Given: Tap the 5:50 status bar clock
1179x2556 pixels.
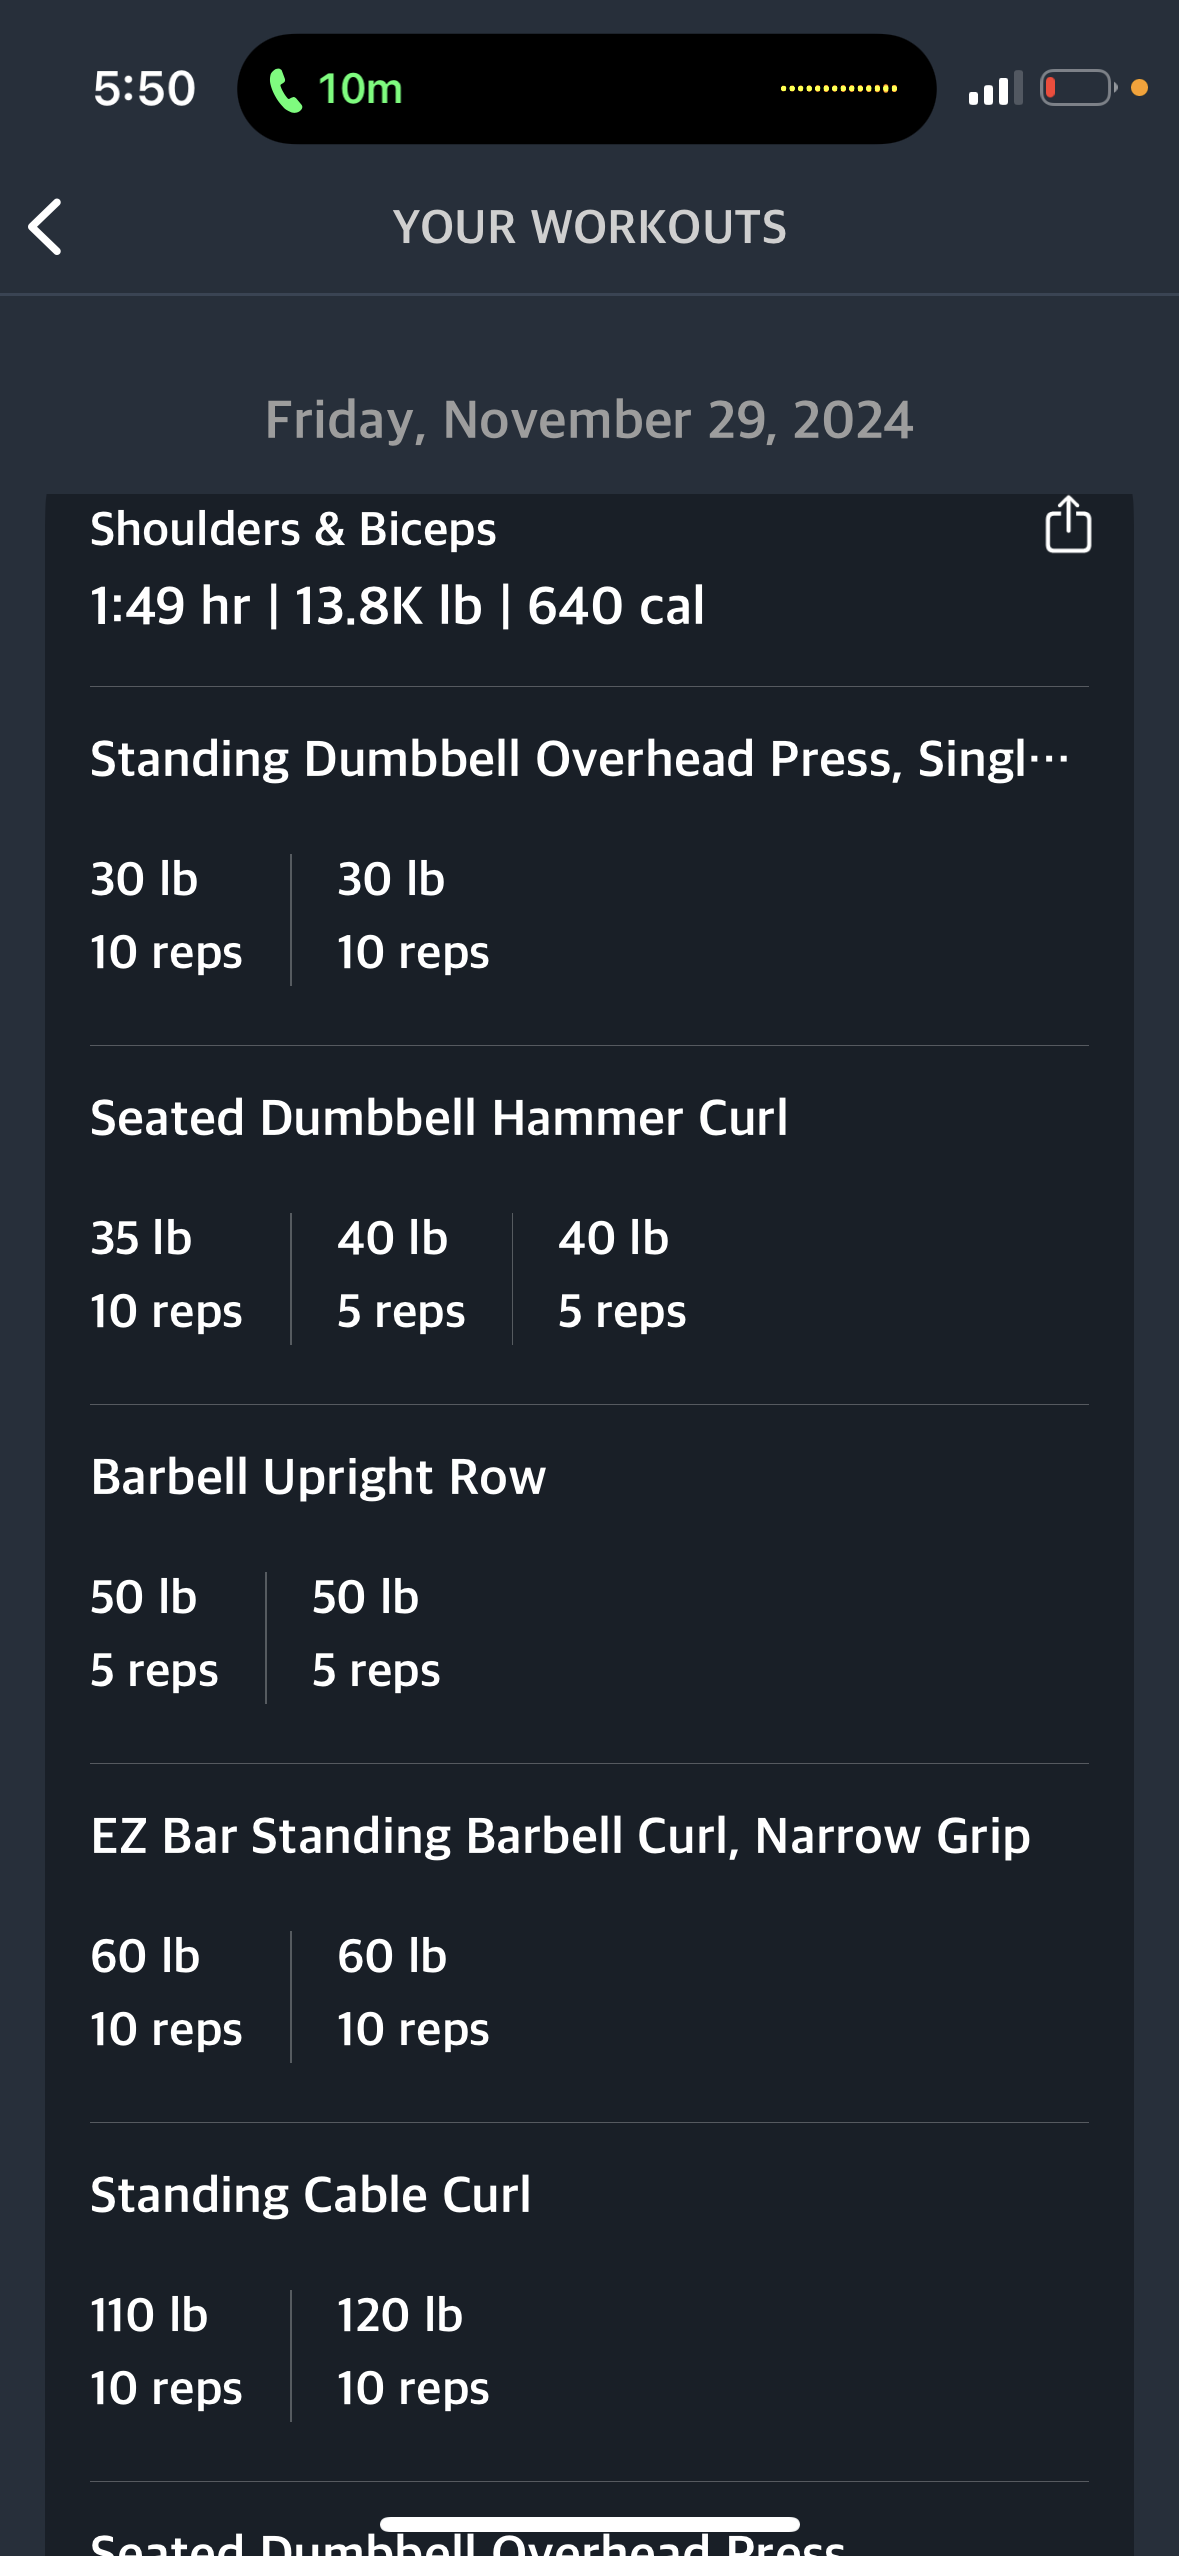Looking at the screenshot, I should point(144,89).
